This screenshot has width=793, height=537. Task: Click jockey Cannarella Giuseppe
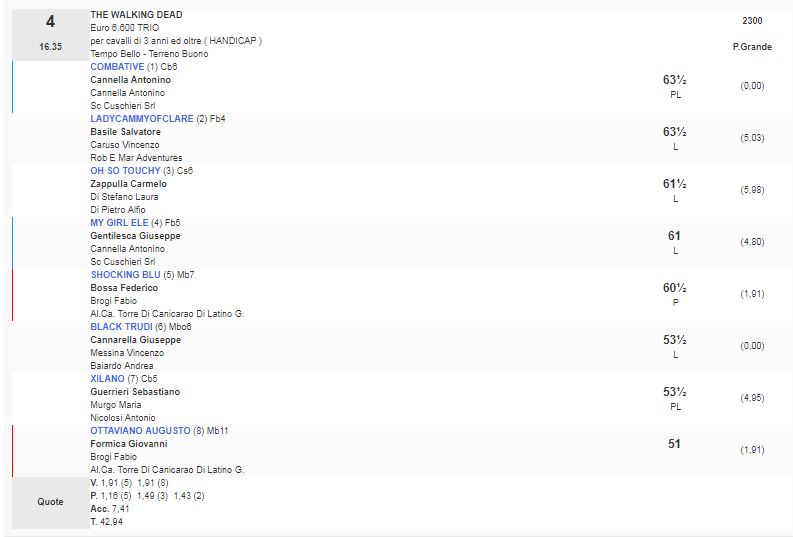click(135, 340)
